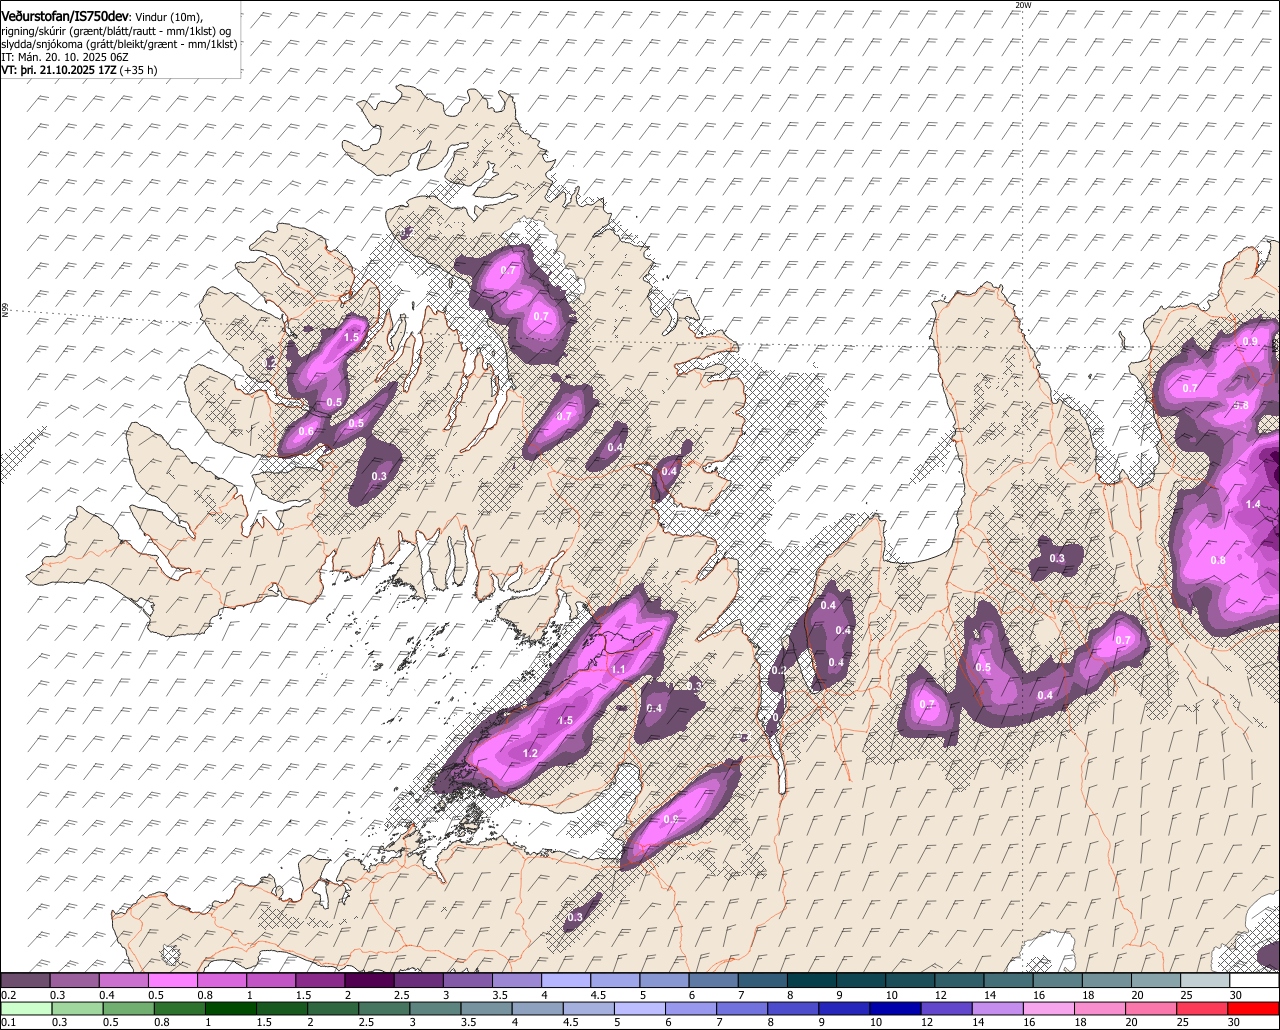Click the 0.6 precipitation value on the map
This screenshot has height=1030, width=1280.
click(x=306, y=431)
